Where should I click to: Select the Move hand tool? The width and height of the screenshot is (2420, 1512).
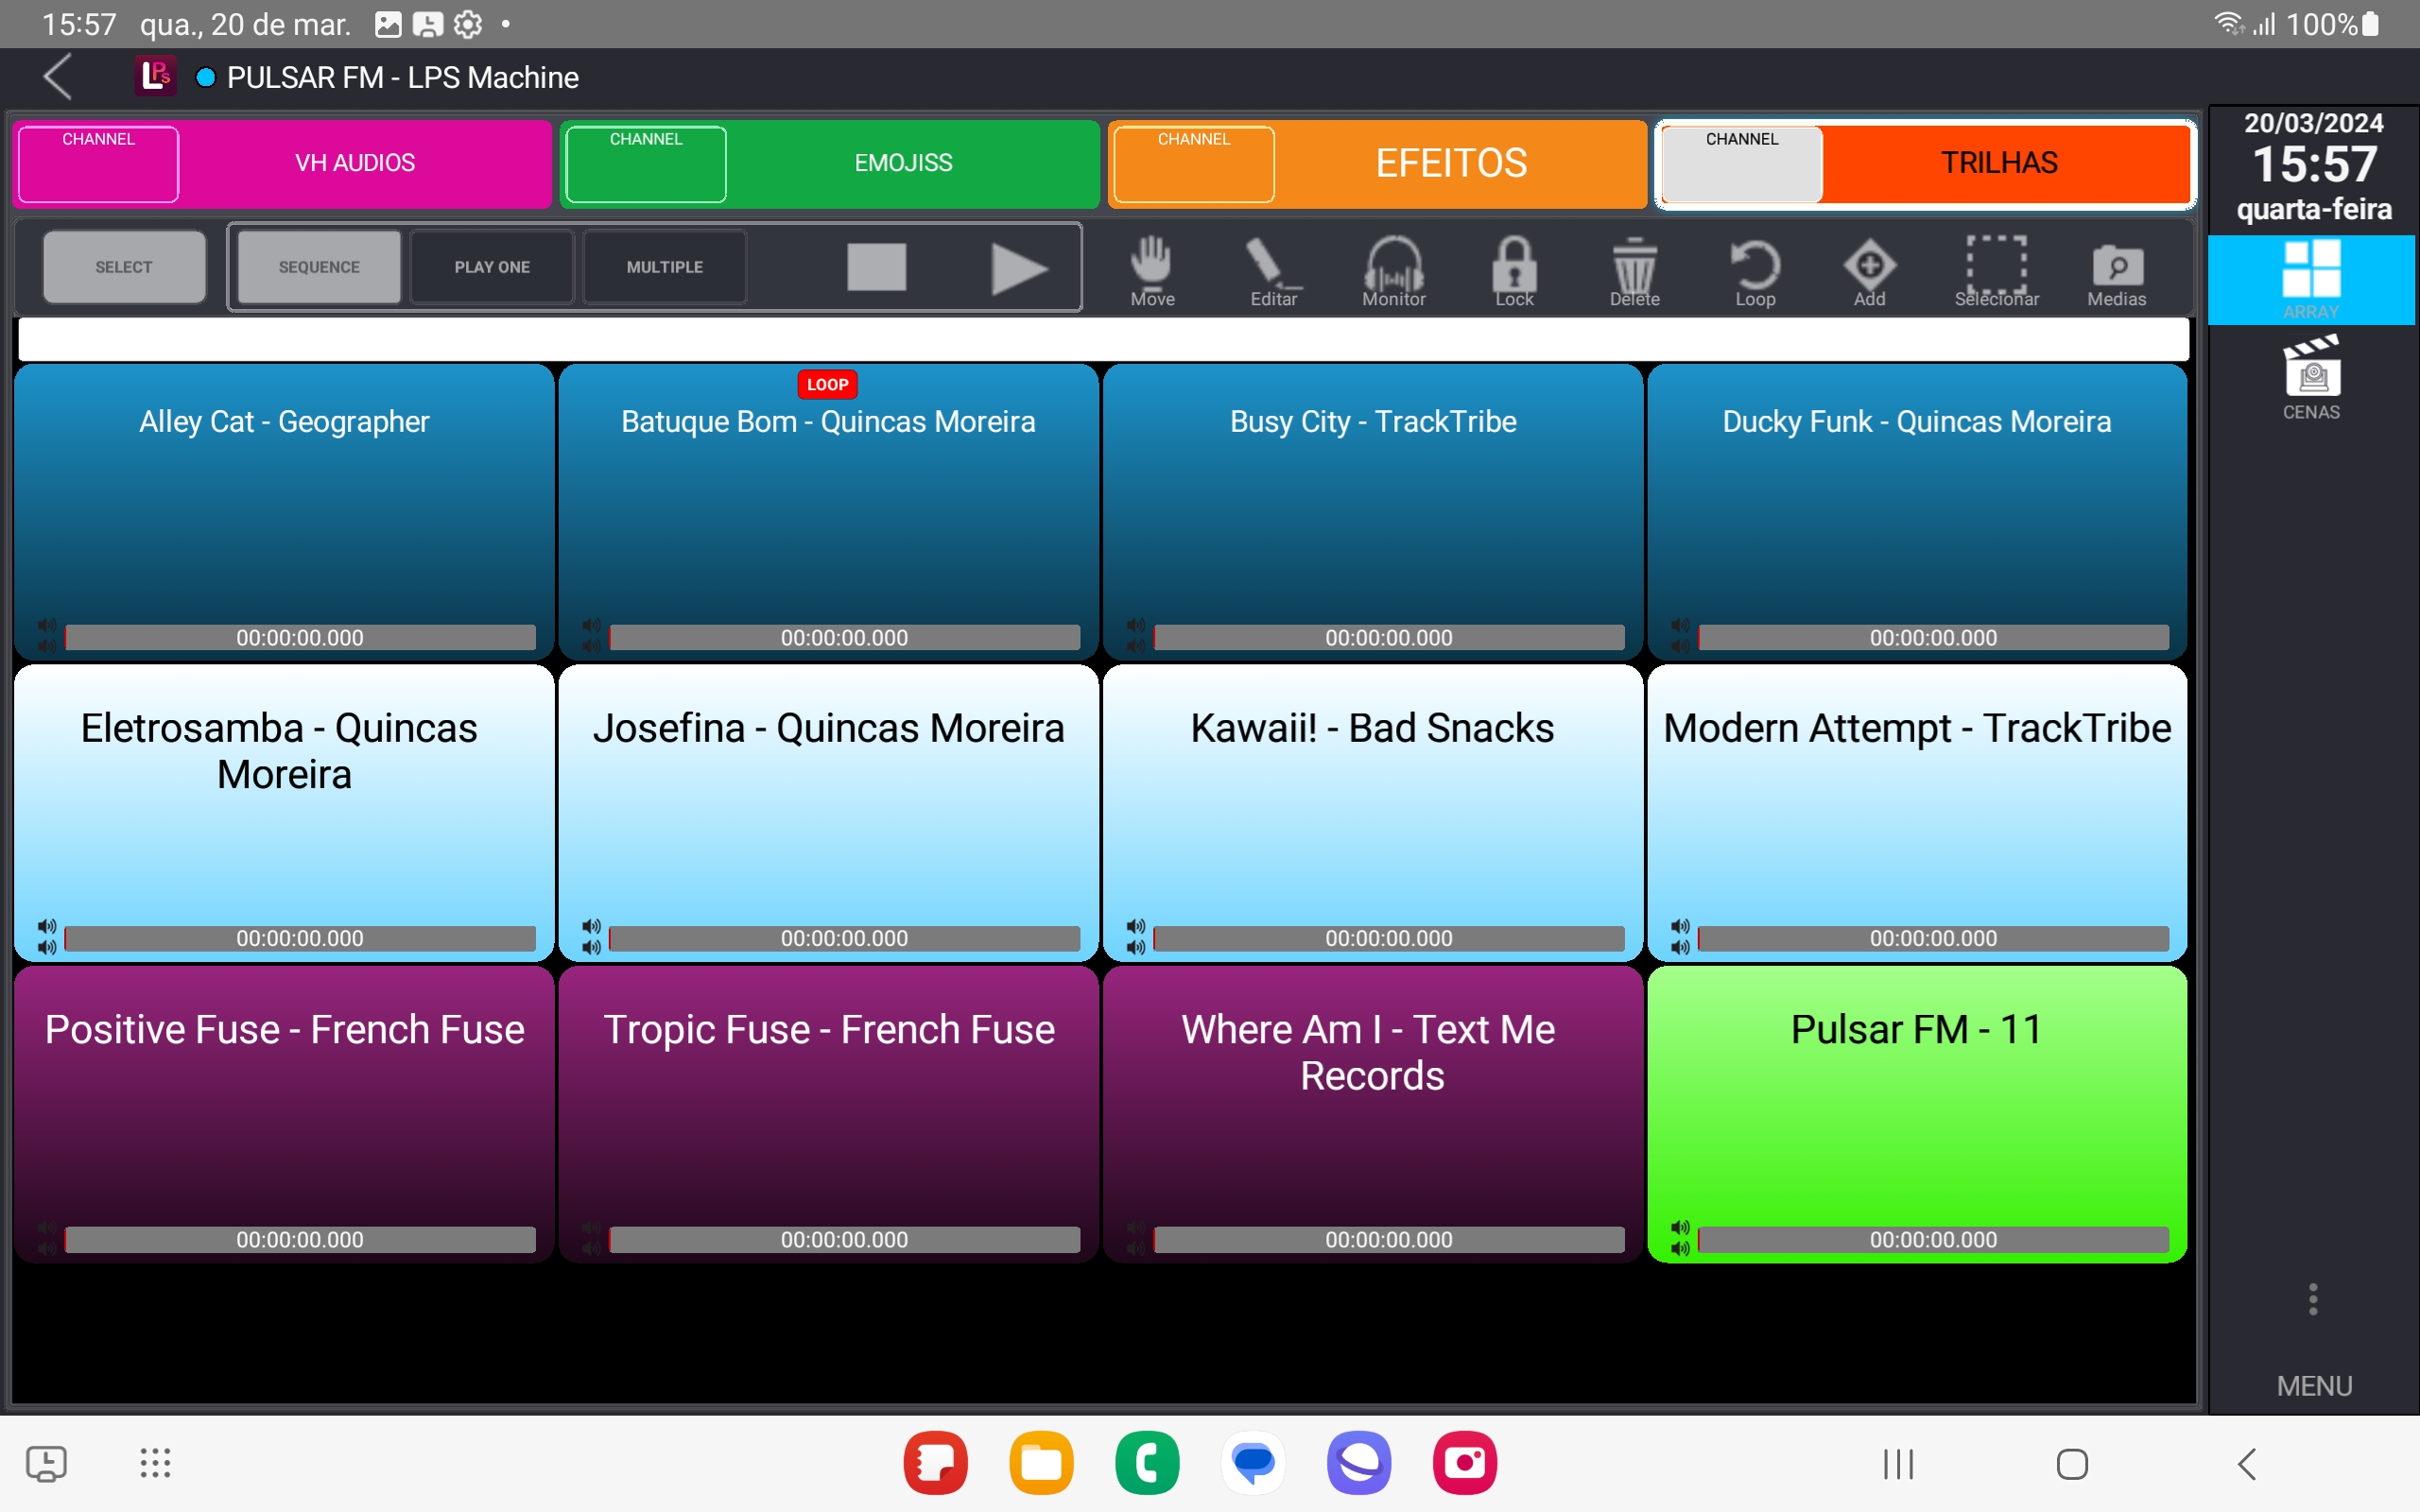(1152, 270)
